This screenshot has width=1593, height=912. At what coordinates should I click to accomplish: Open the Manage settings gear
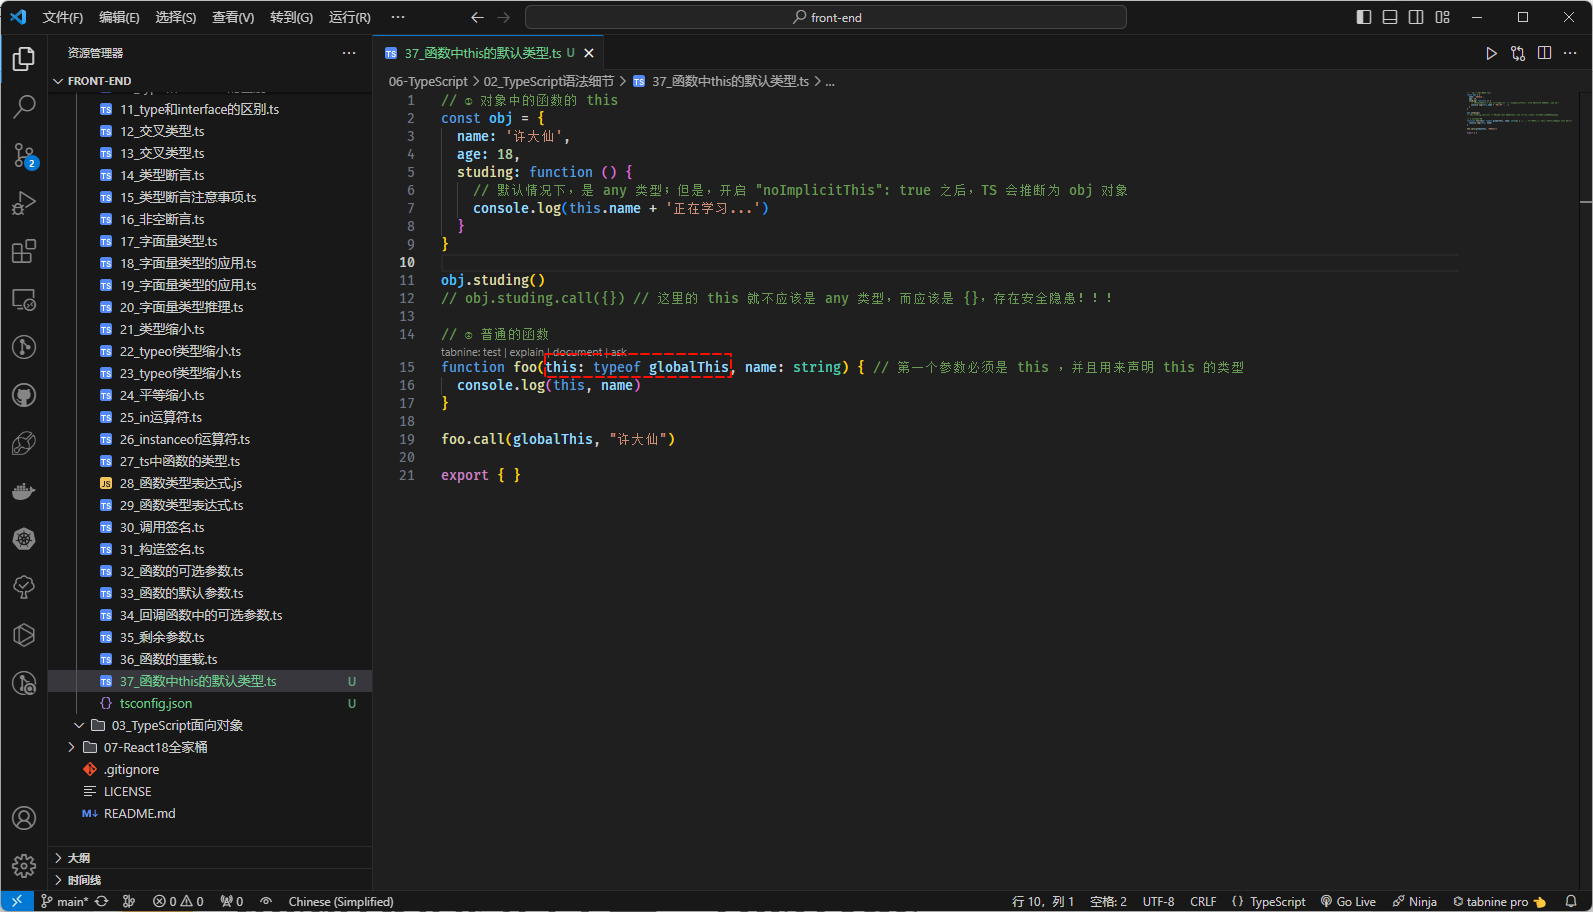tap(24, 865)
